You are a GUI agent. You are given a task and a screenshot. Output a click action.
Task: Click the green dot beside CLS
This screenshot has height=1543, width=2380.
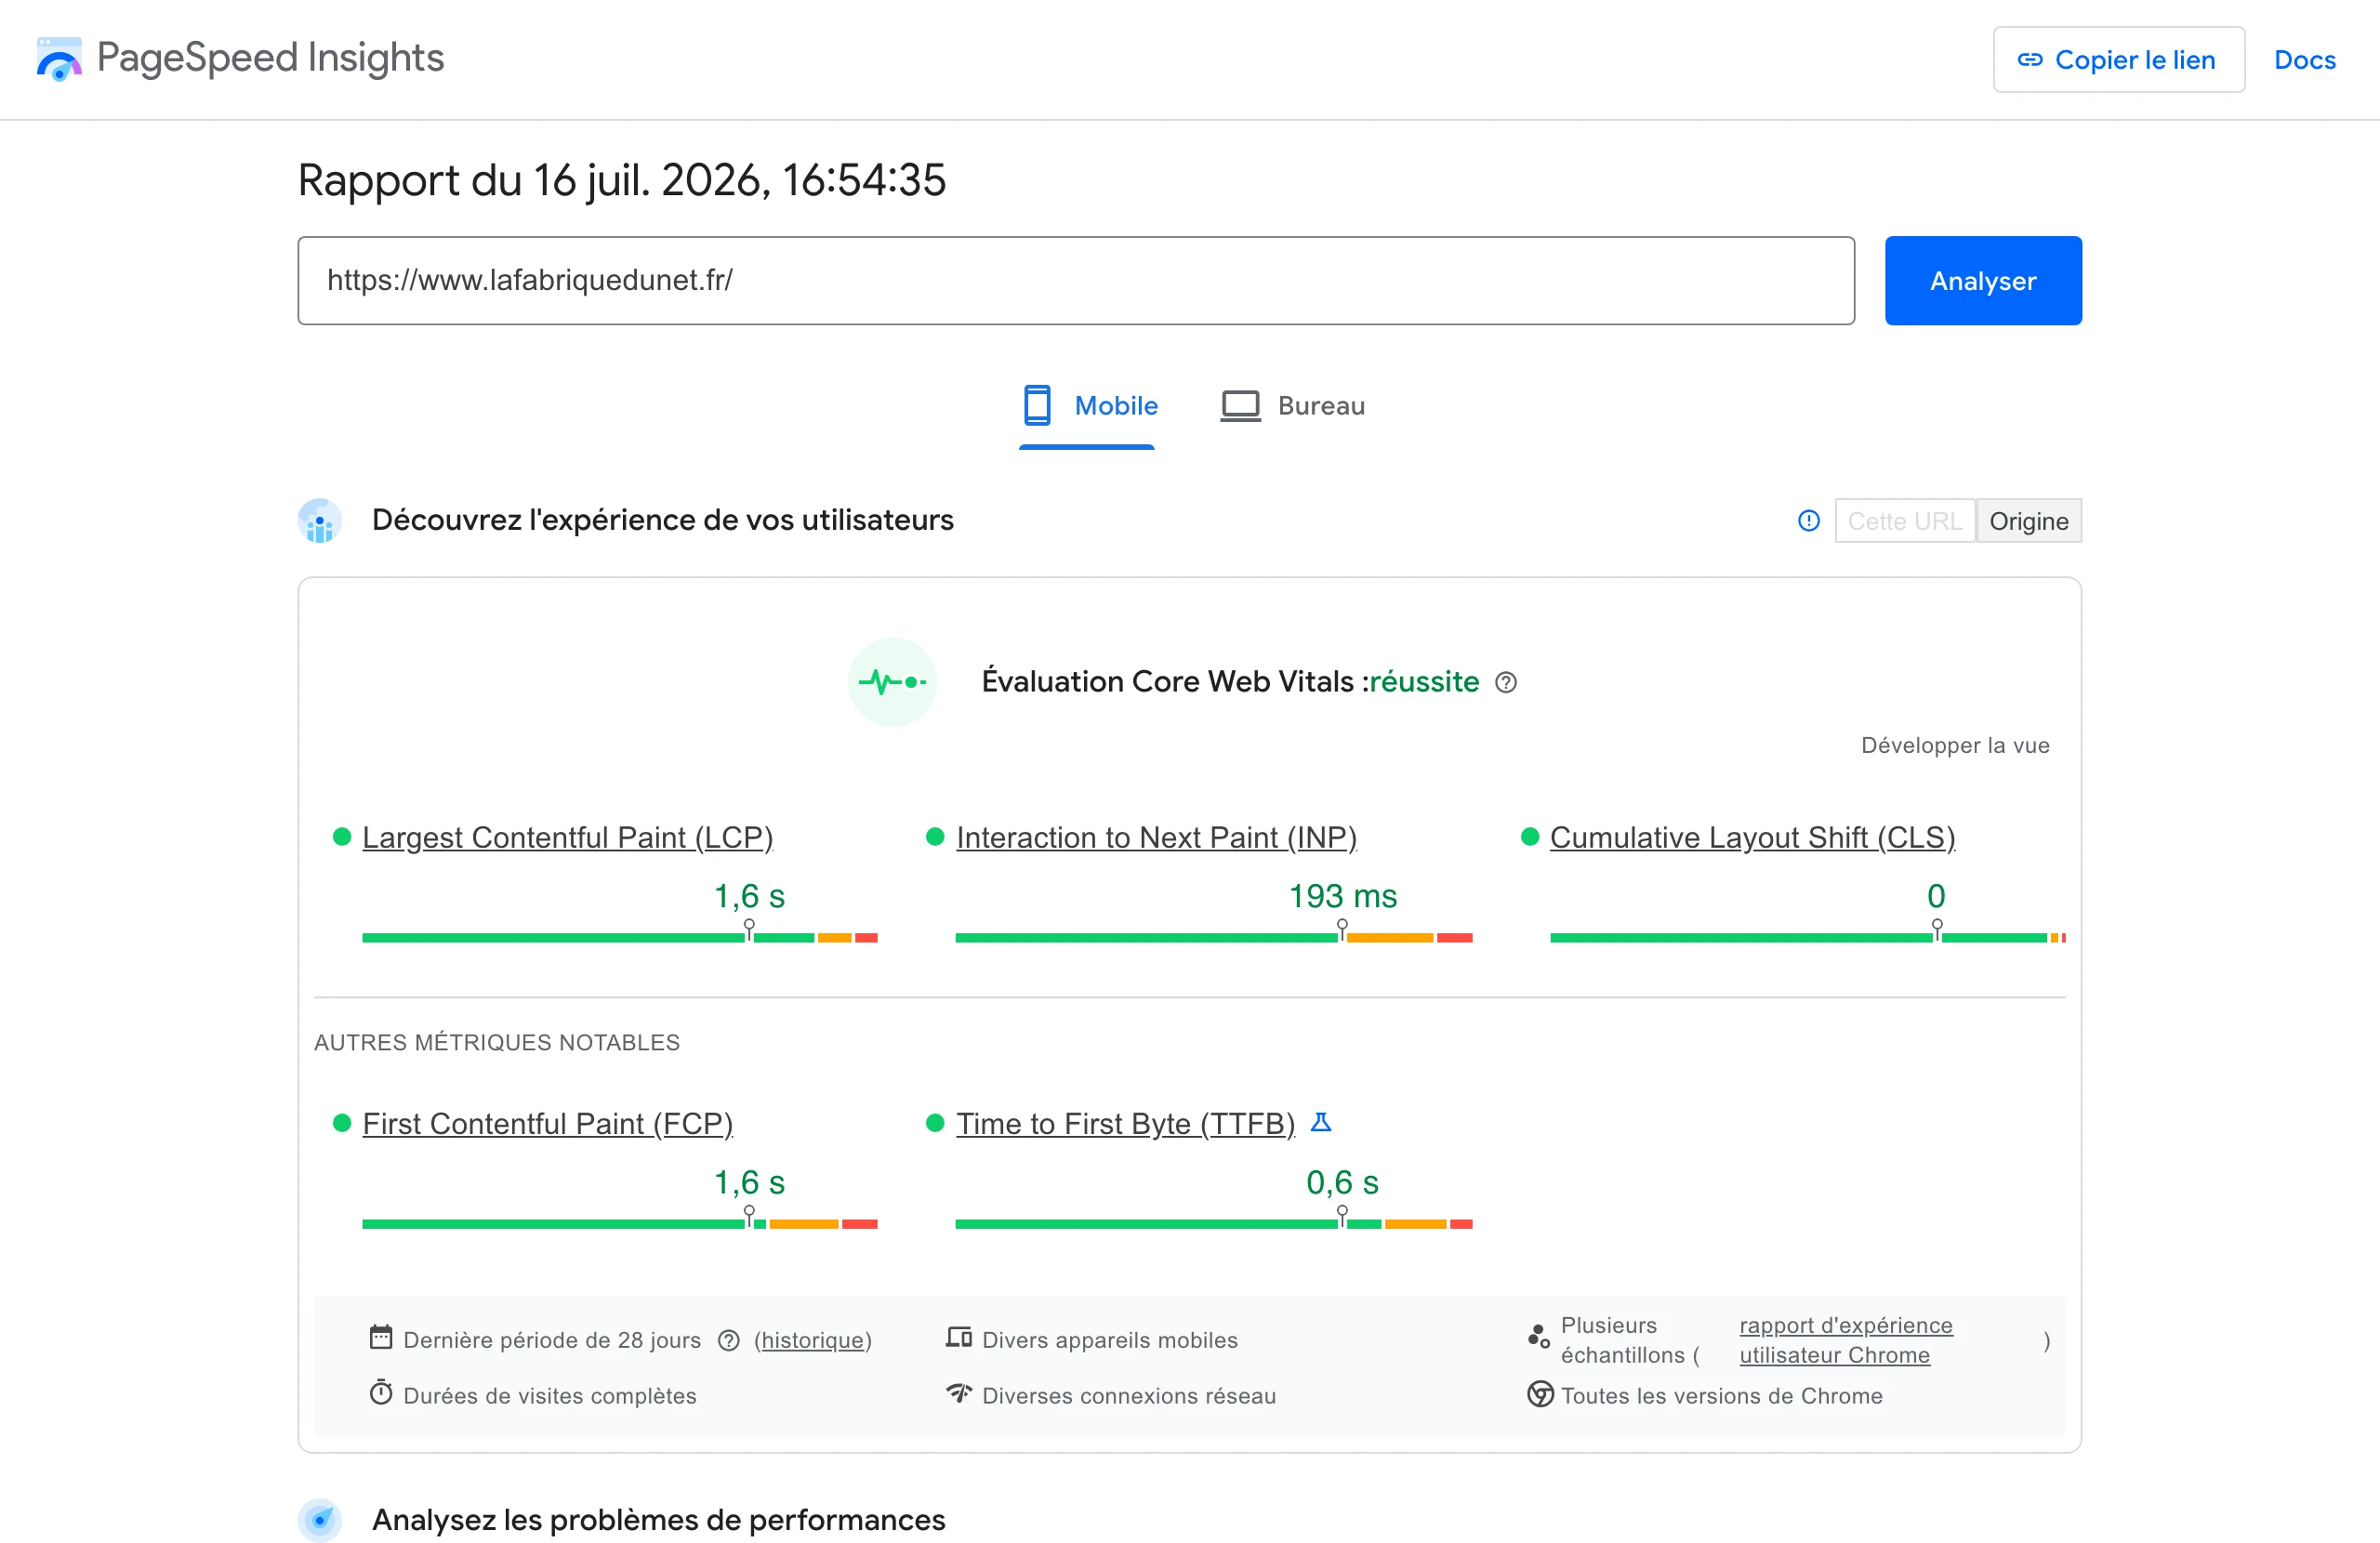click(1529, 837)
